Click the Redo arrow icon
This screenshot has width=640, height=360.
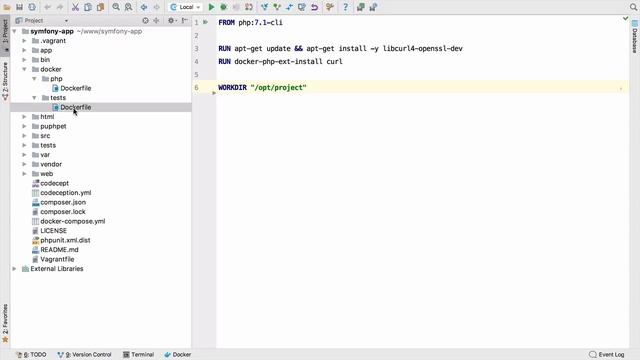60,7
